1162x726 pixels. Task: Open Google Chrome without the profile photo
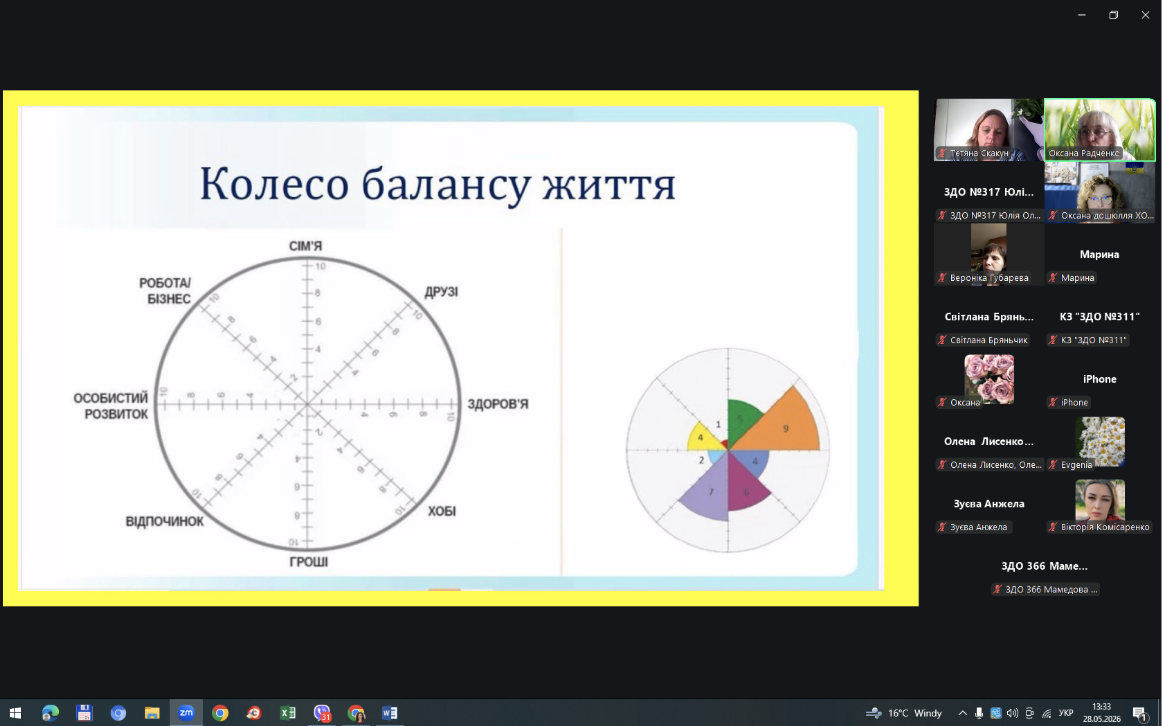tap(220, 713)
